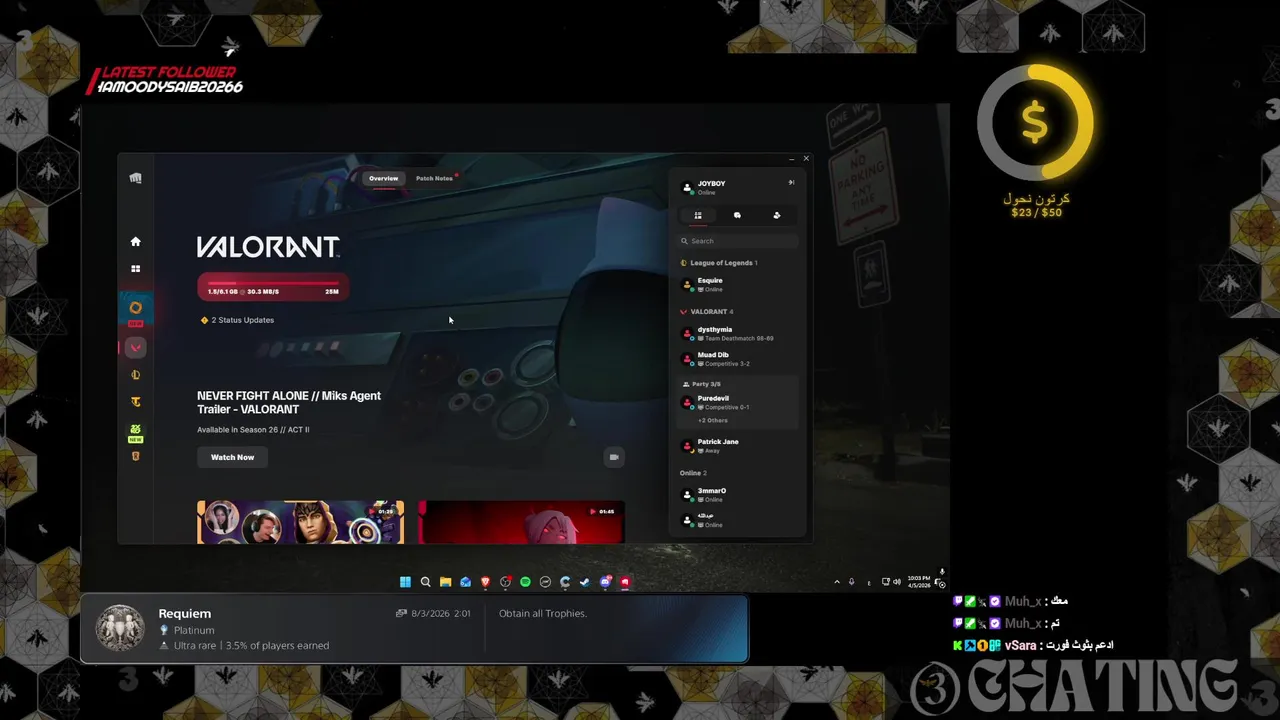Open the Mail taskbar icon

point(465,582)
